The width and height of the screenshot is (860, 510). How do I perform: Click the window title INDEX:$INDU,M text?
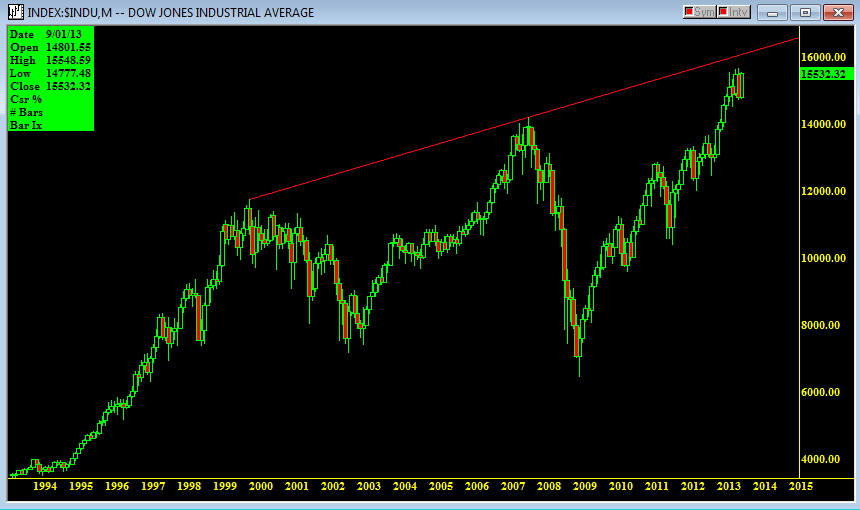click(x=70, y=12)
